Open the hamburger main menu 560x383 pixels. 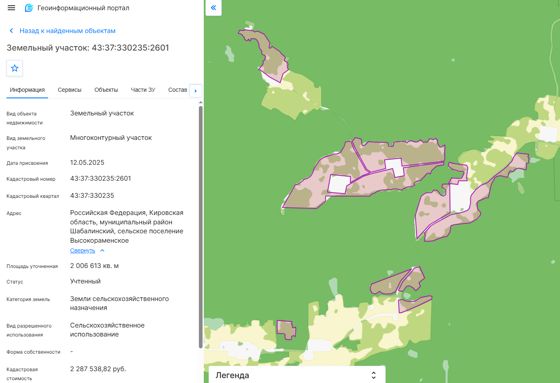click(x=11, y=8)
